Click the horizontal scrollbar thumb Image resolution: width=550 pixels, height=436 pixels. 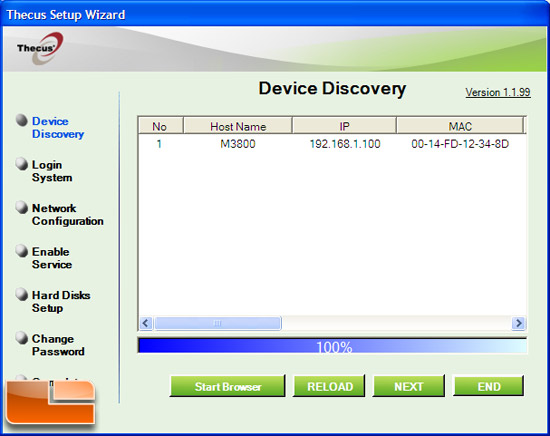(x=218, y=323)
